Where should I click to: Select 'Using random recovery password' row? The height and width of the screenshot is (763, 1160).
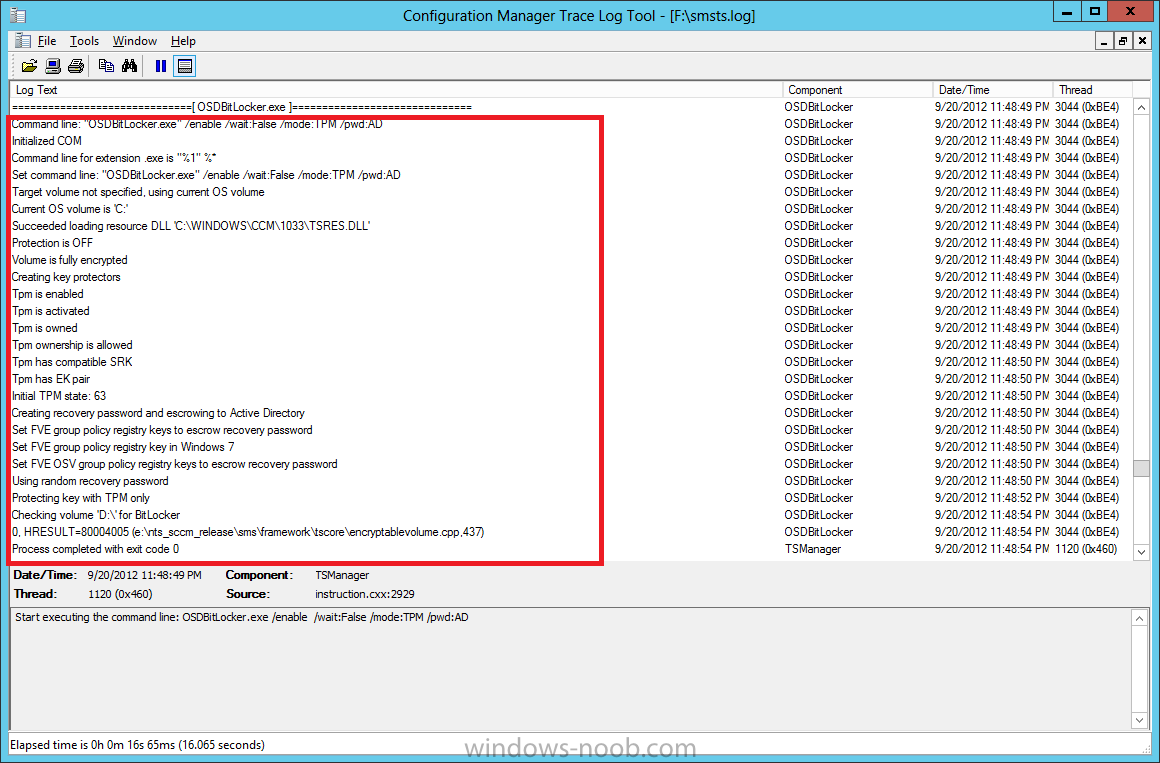(x=571, y=481)
